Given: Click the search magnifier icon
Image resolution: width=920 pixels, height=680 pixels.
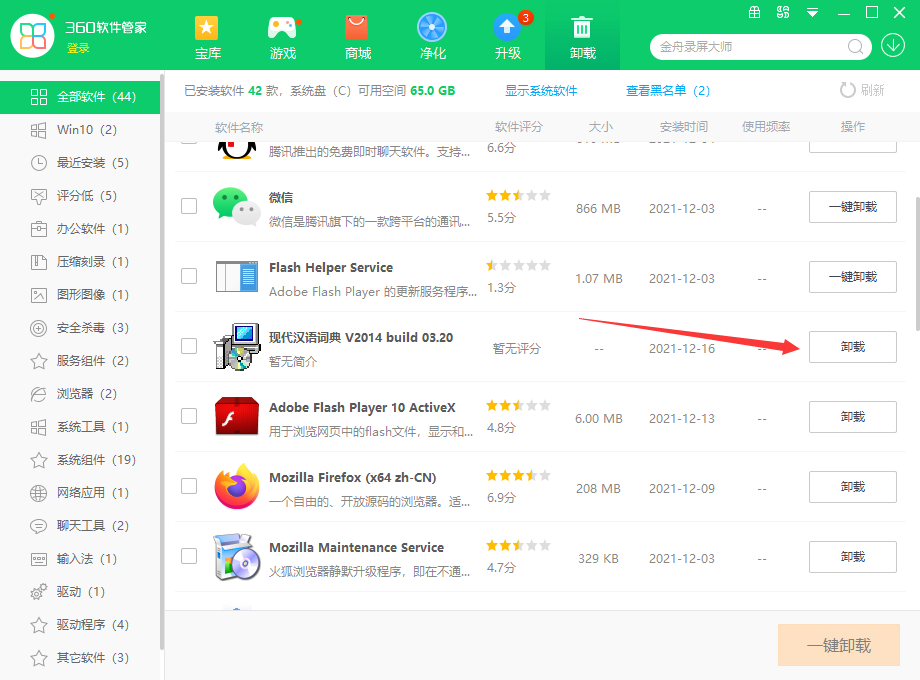Looking at the screenshot, I should (x=855, y=47).
